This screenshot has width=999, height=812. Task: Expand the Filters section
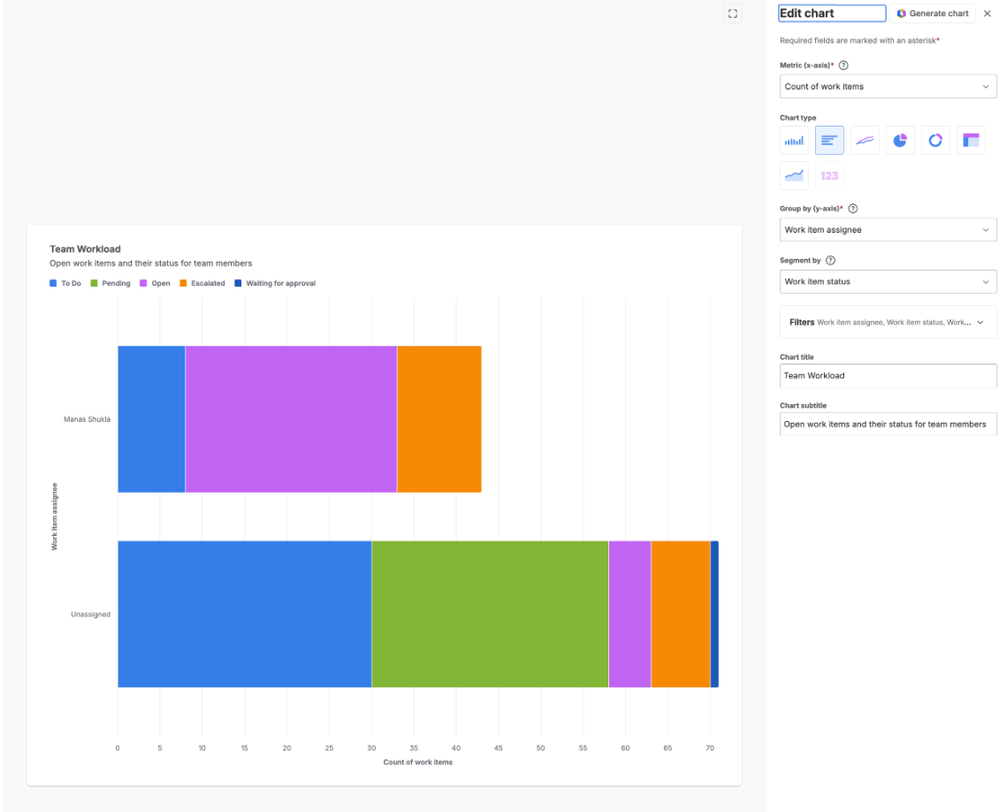(x=888, y=322)
